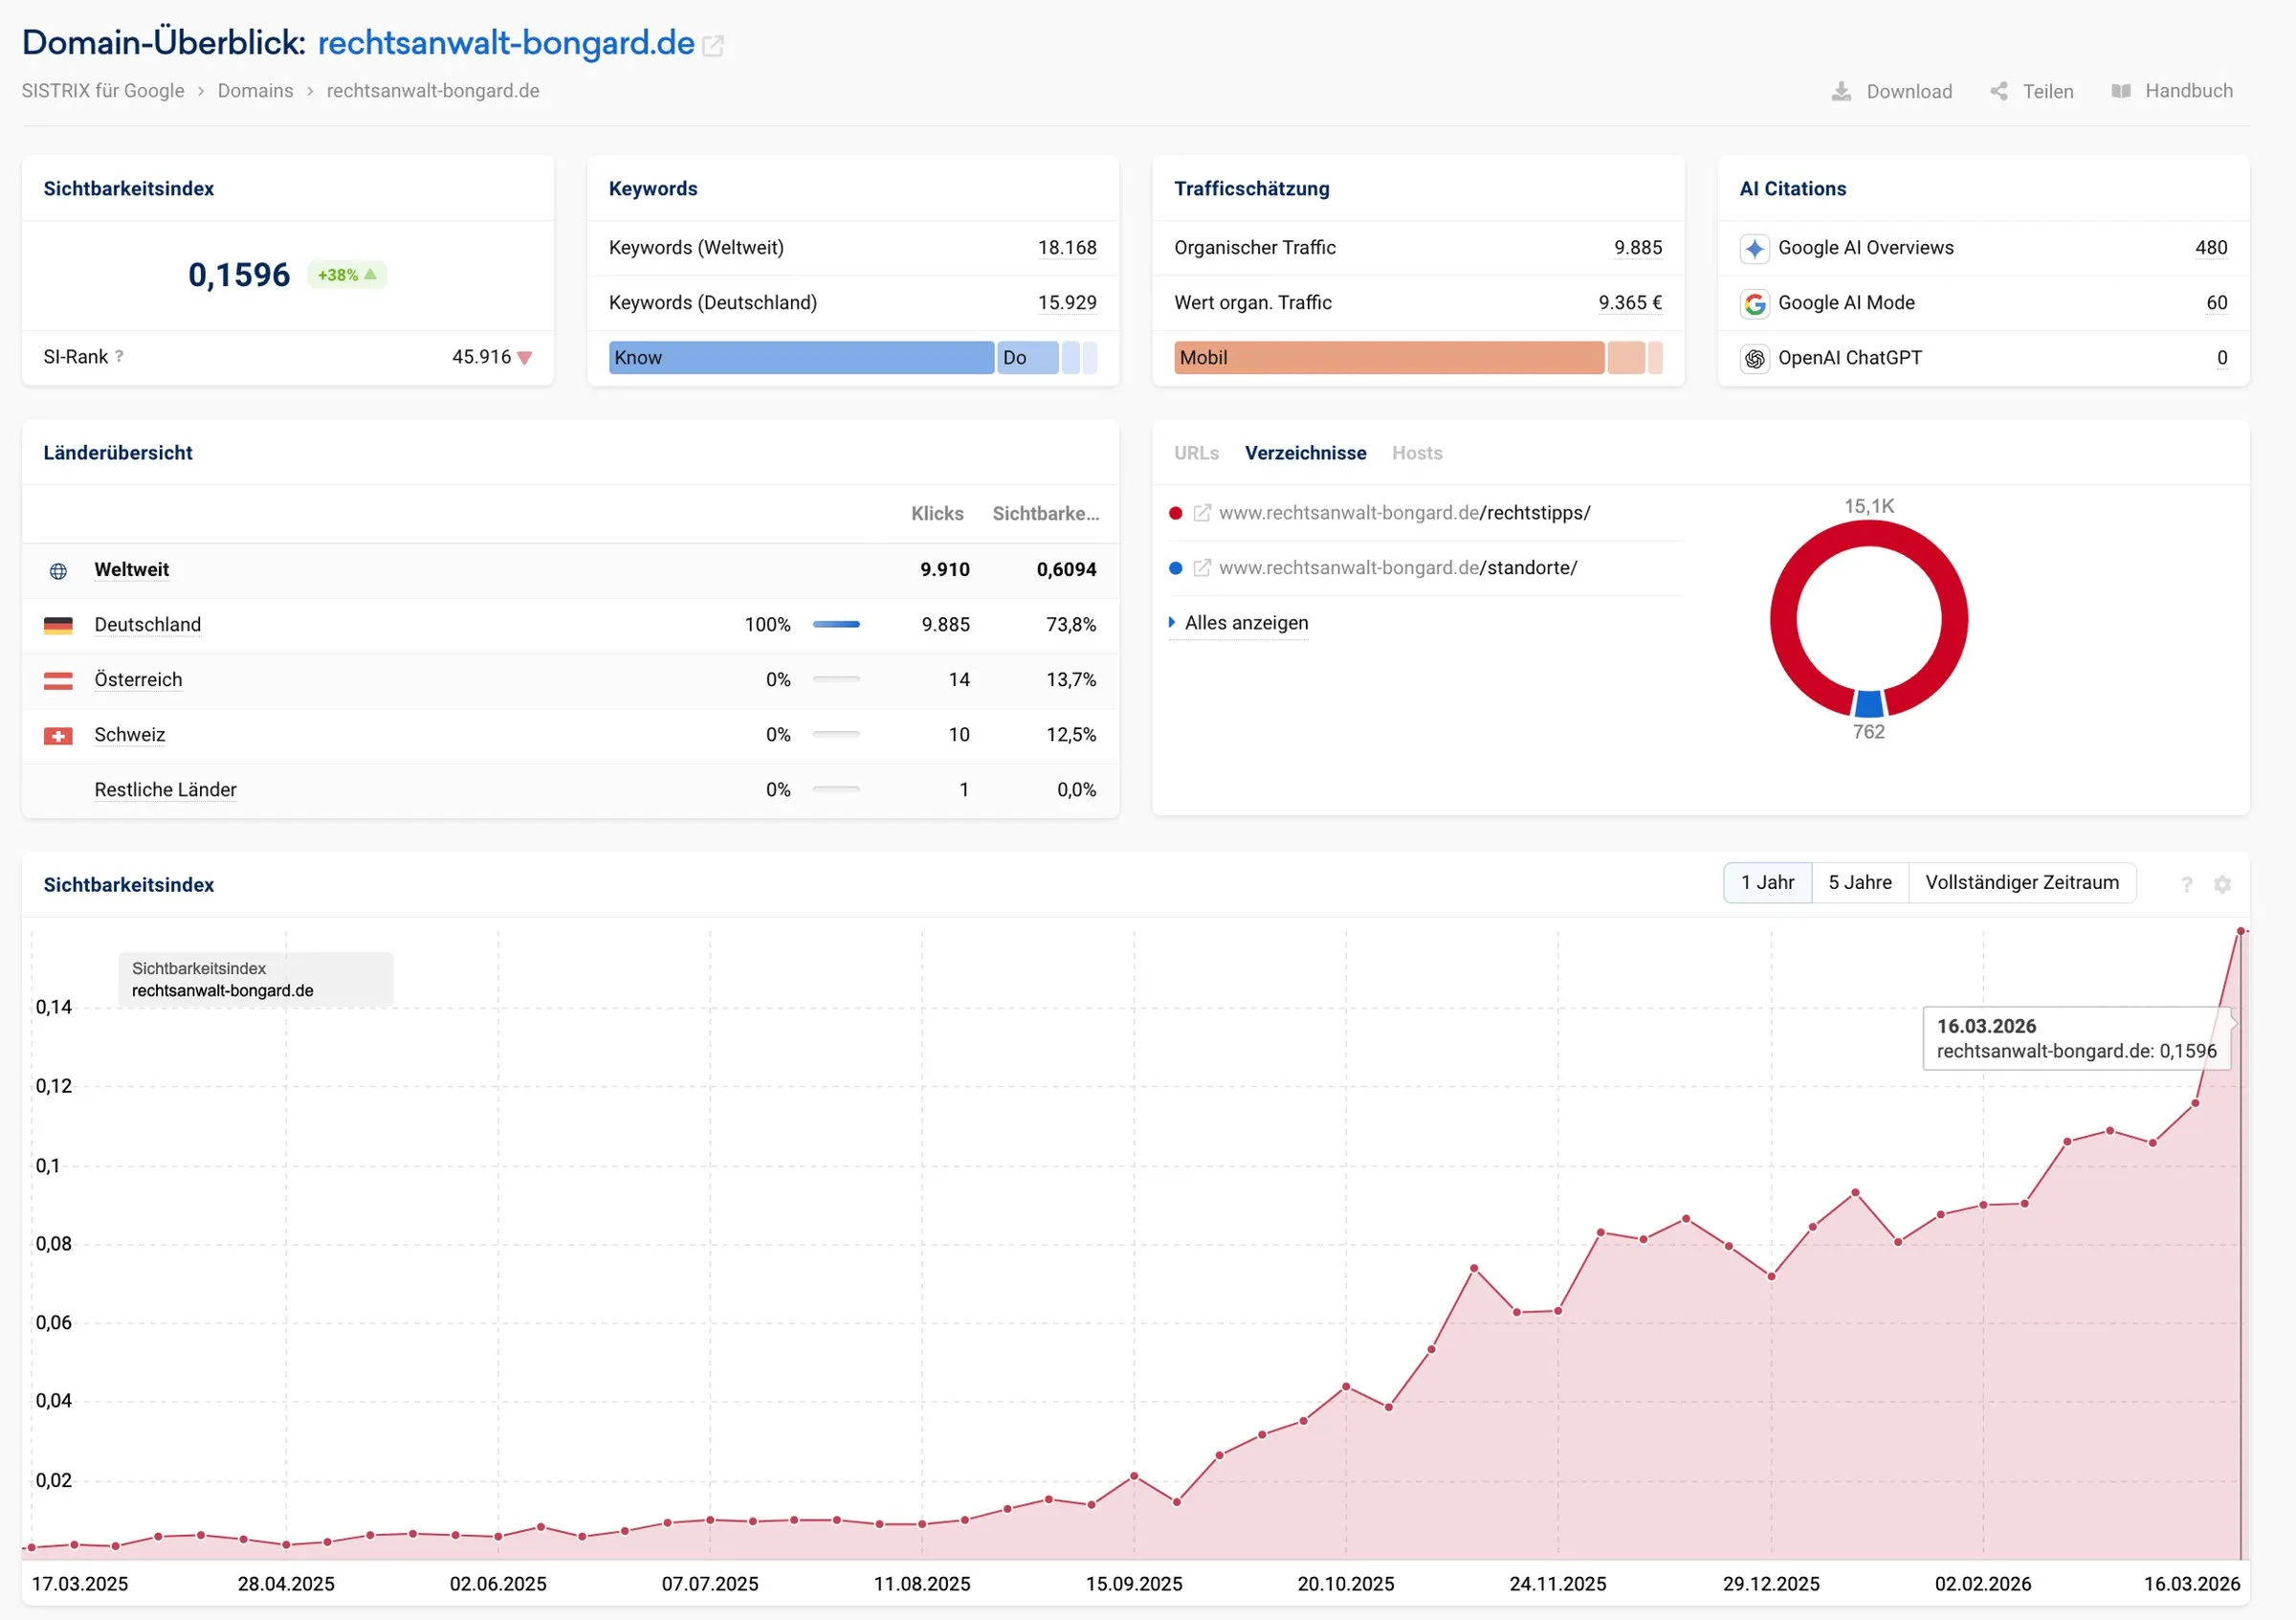Click the Schweiz country link
The width and height of the screenshot is (2296, 1620).
pyautogui.click(x=130, y=735)
